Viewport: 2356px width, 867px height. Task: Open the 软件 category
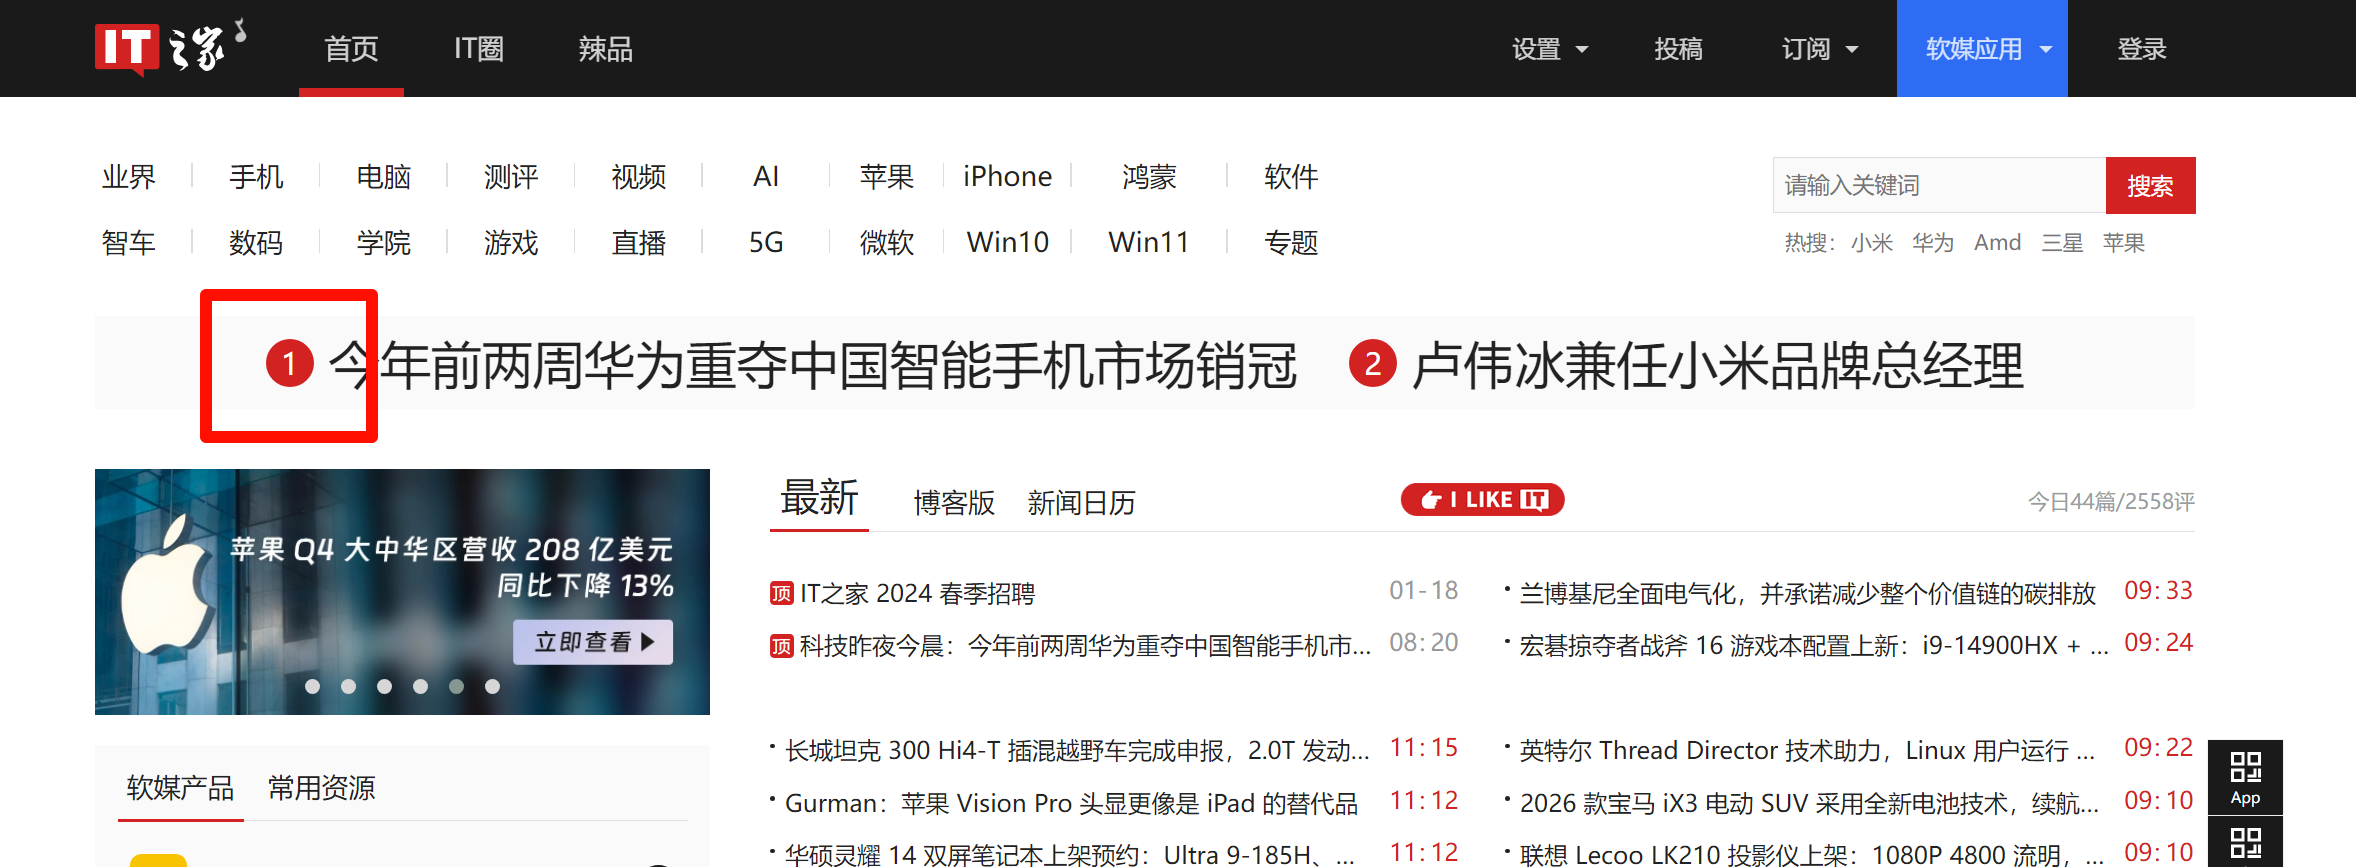click(1291, 177)
